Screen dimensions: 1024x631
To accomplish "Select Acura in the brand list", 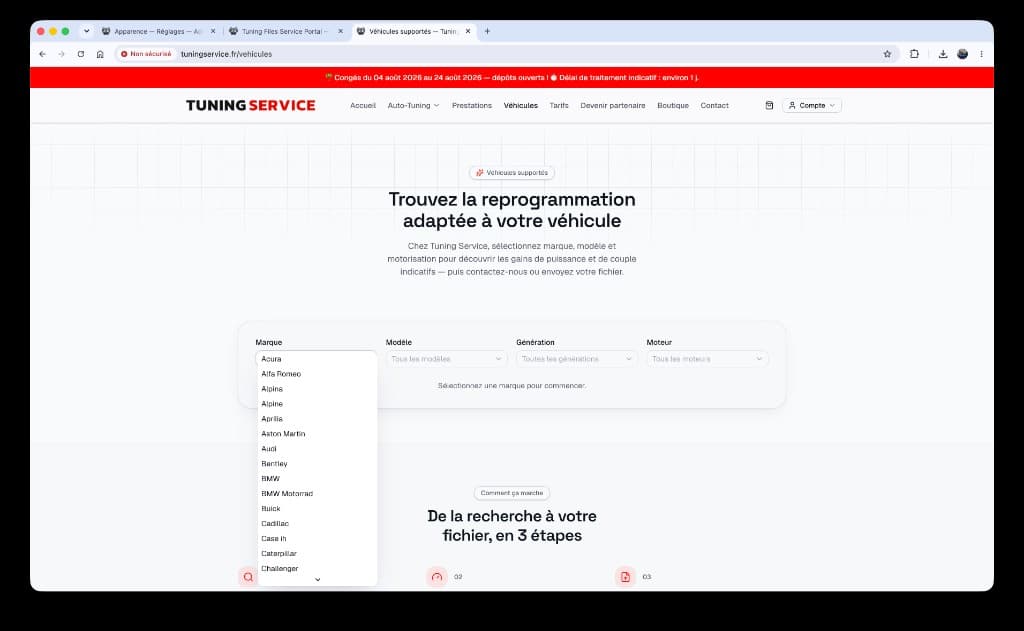I will coord(317,359).
